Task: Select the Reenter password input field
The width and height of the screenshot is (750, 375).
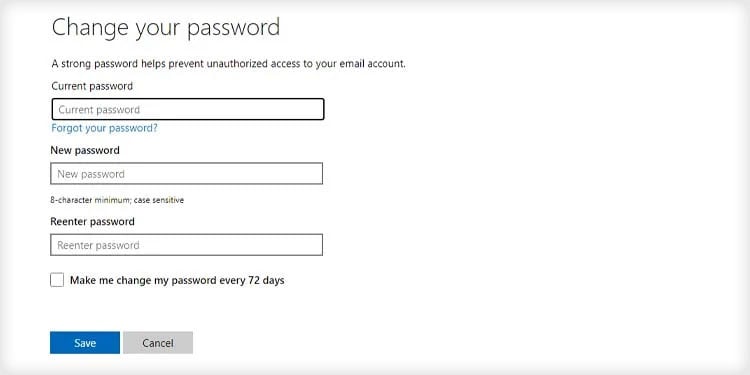Action: tap(187, 244)
